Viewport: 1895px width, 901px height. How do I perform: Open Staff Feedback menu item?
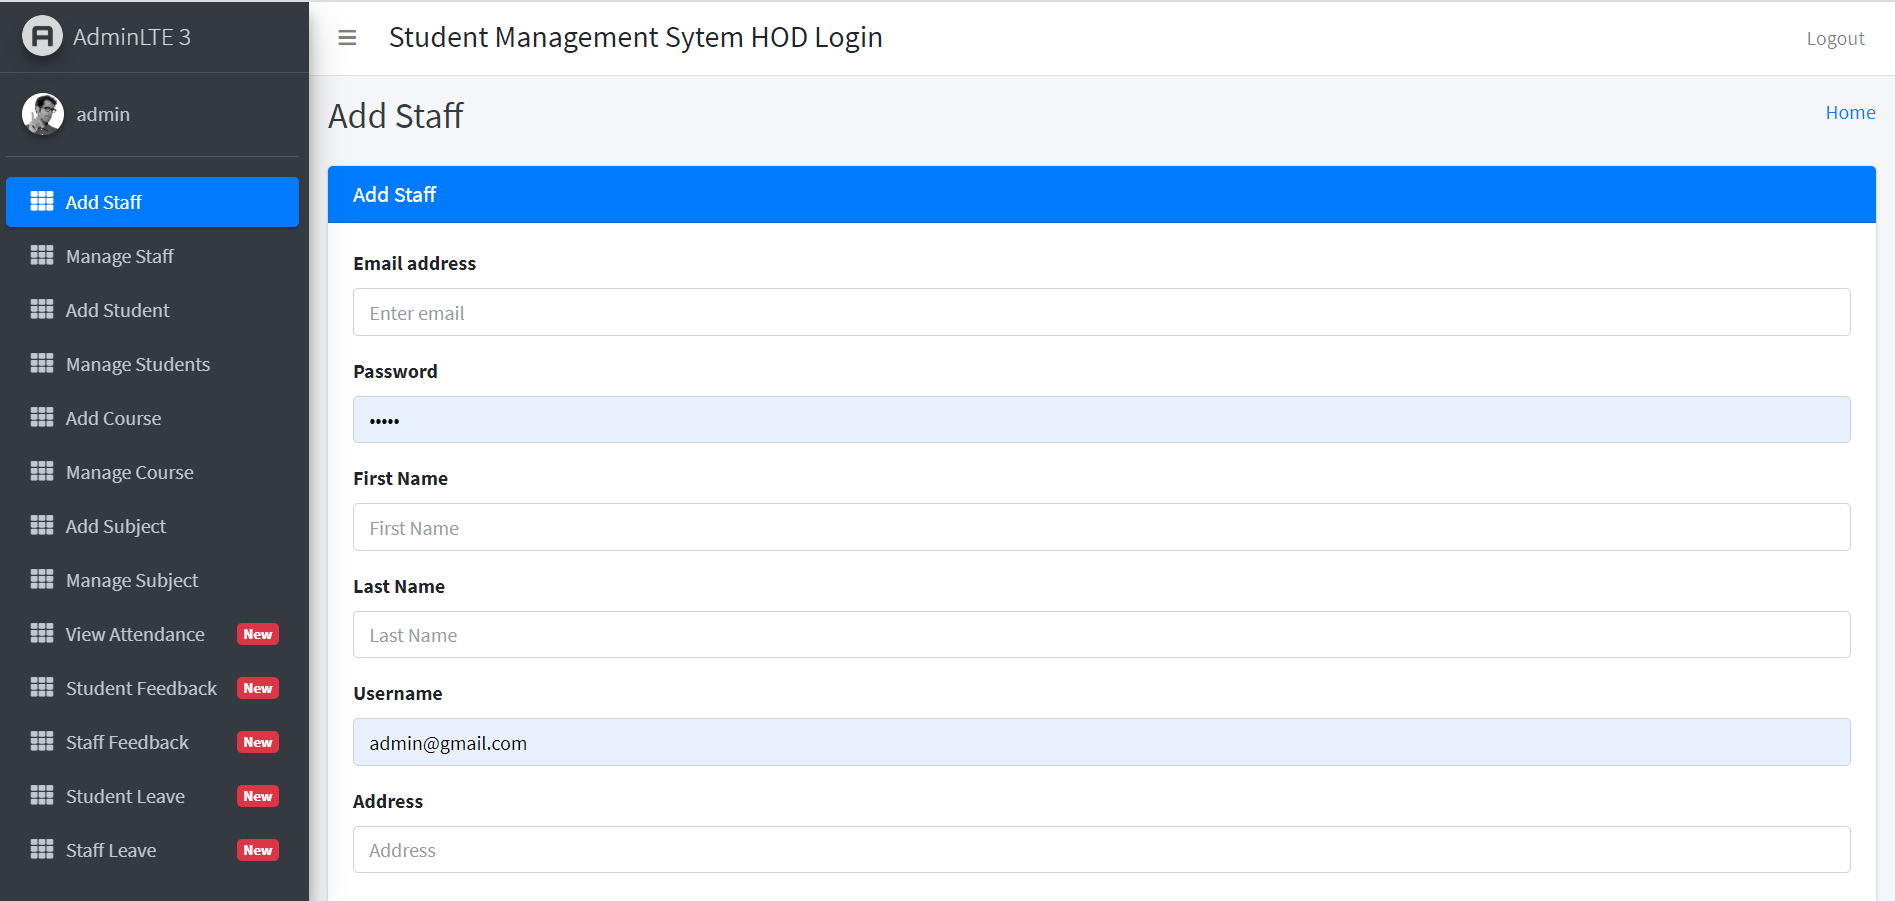pyautogui.click(x=152, y=742)
